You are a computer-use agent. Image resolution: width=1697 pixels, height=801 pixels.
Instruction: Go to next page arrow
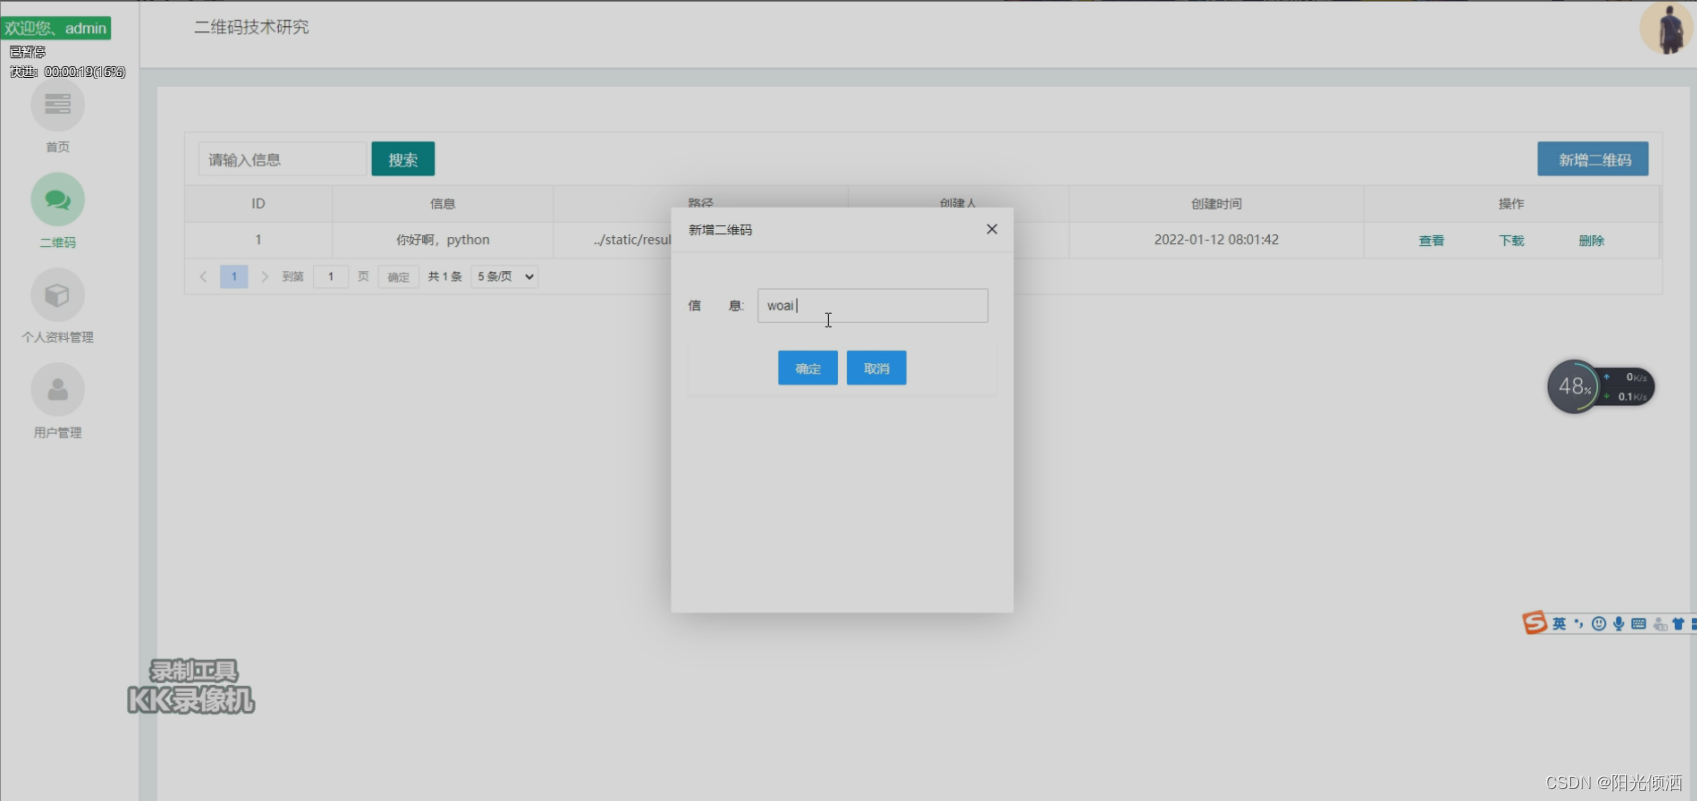pos(265,277)
